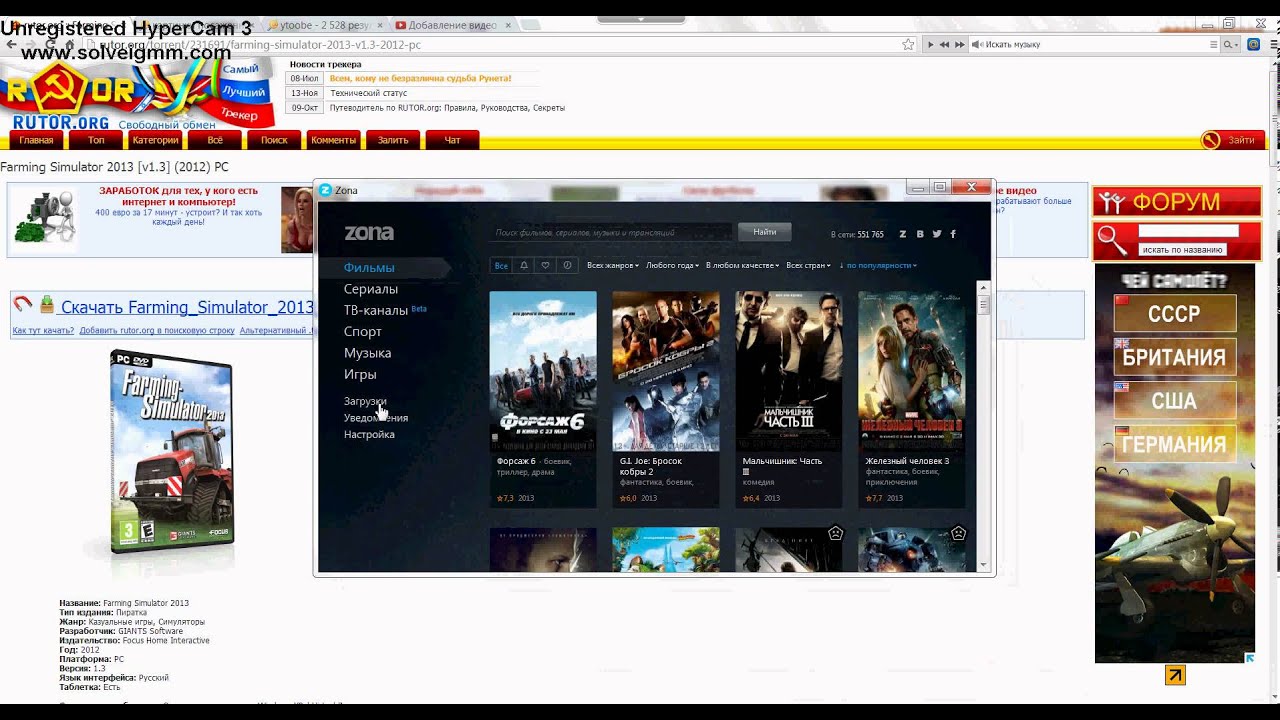Select Спорт in Zona sidebar
The image size is (1280, 720).
click(x=363, y=331)
